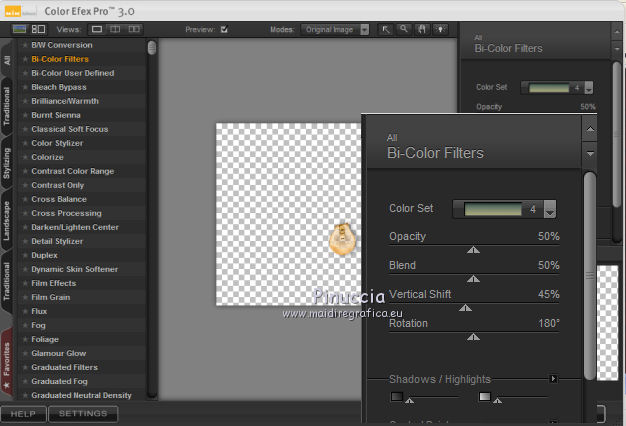Select the Darken/Lighten Center filter
The image size is (626, 426).
pyautogui.click(x=75, y=227)
